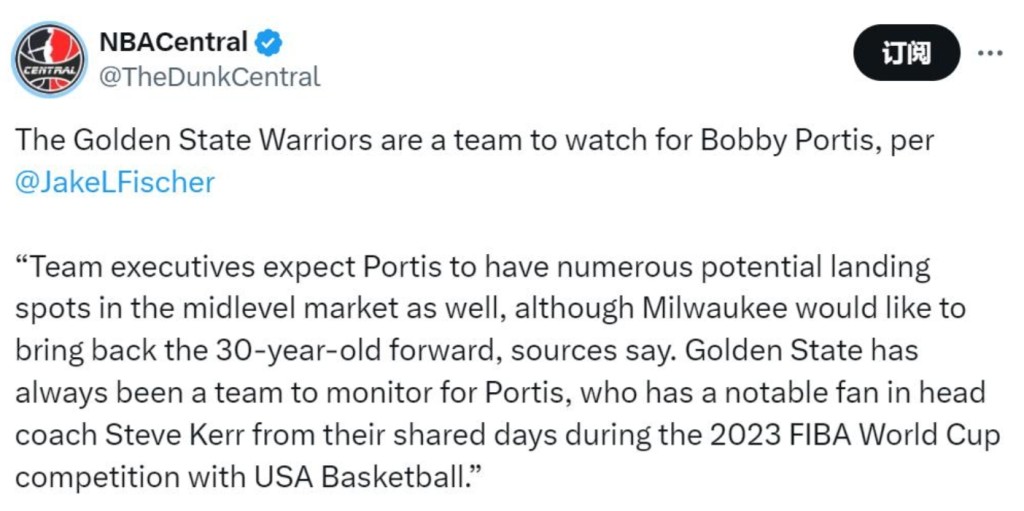This screenshot has width=1024, height=511.
Task: Click the @TheDunkCentral handle
Action: pyautogui.click(x=209, y=77)
